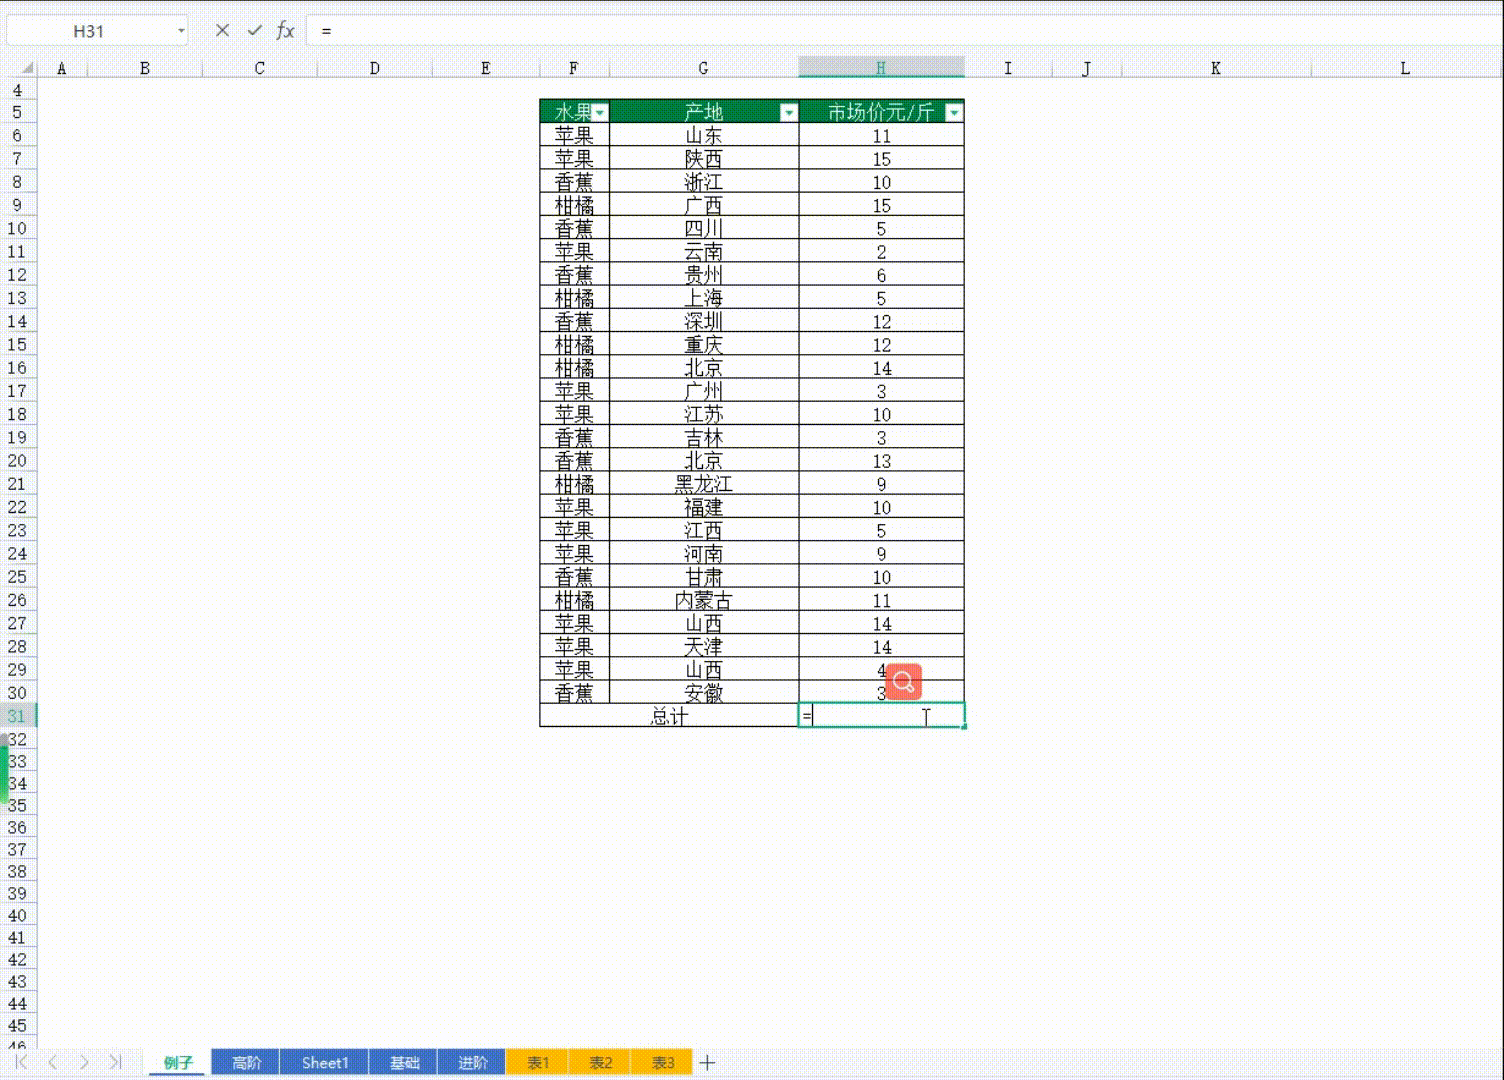Select column F header

tap(574, 68)
